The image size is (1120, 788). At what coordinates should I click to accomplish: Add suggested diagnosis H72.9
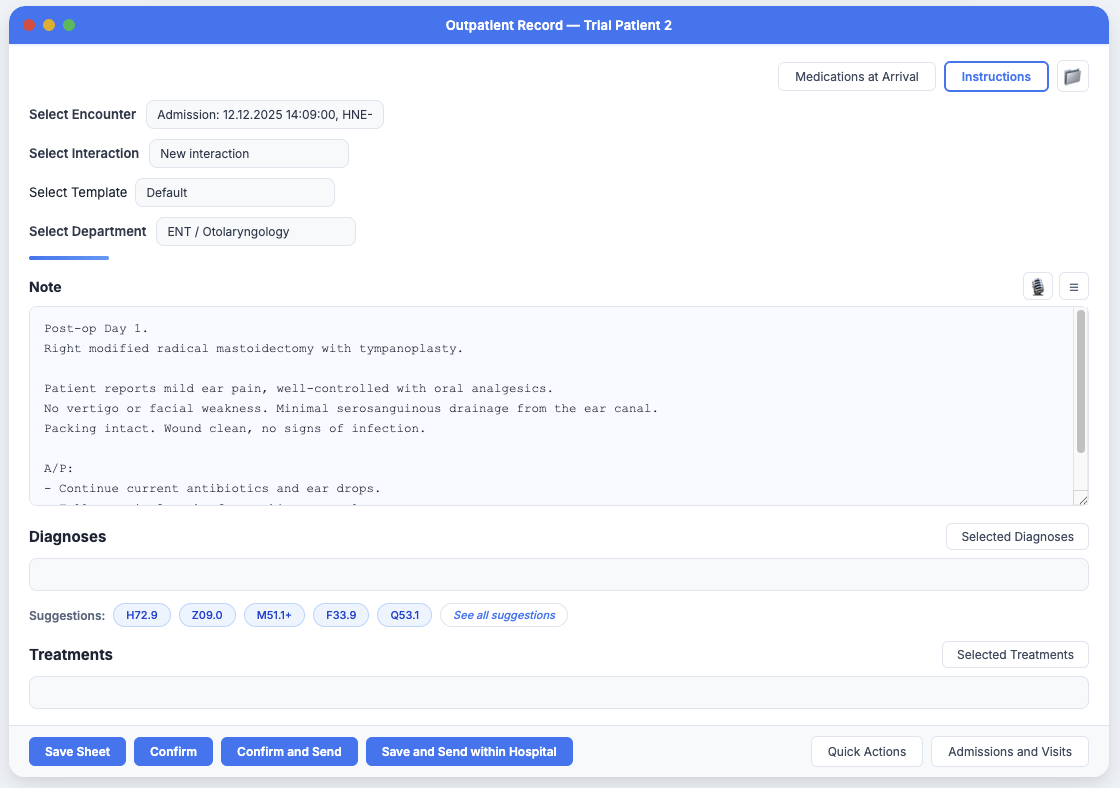point(142,615)
